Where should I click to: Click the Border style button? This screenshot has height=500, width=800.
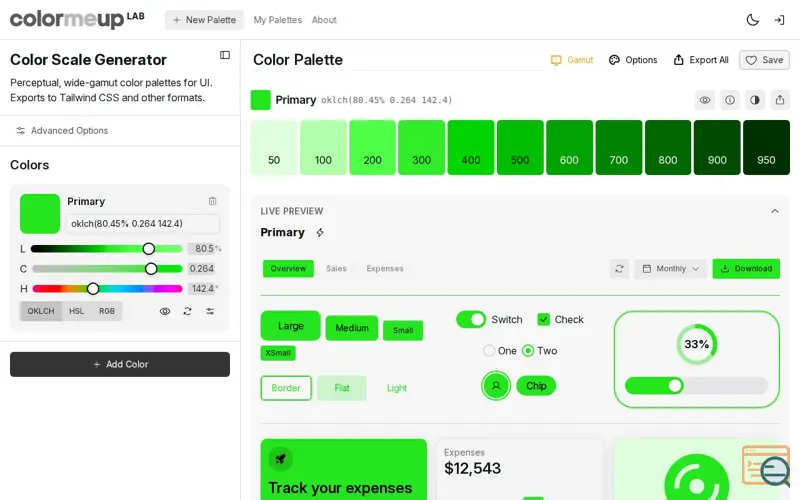pos(286,388)
